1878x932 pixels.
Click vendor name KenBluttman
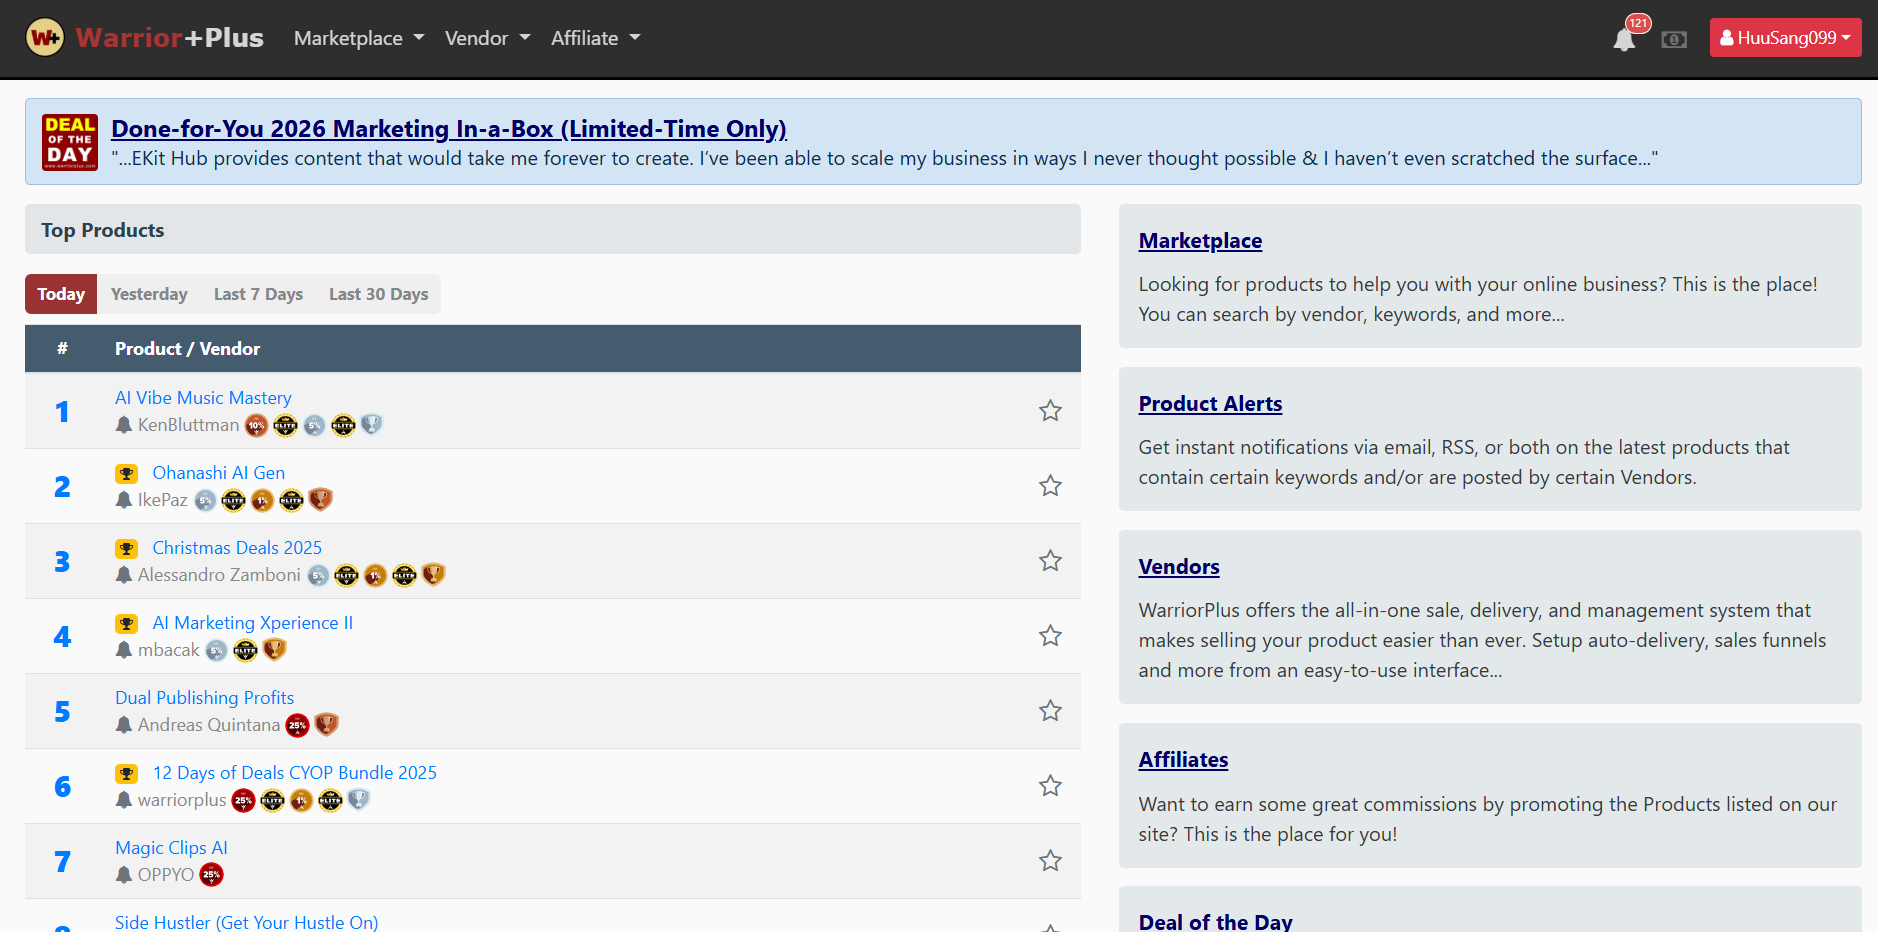(x=188, y=425)
